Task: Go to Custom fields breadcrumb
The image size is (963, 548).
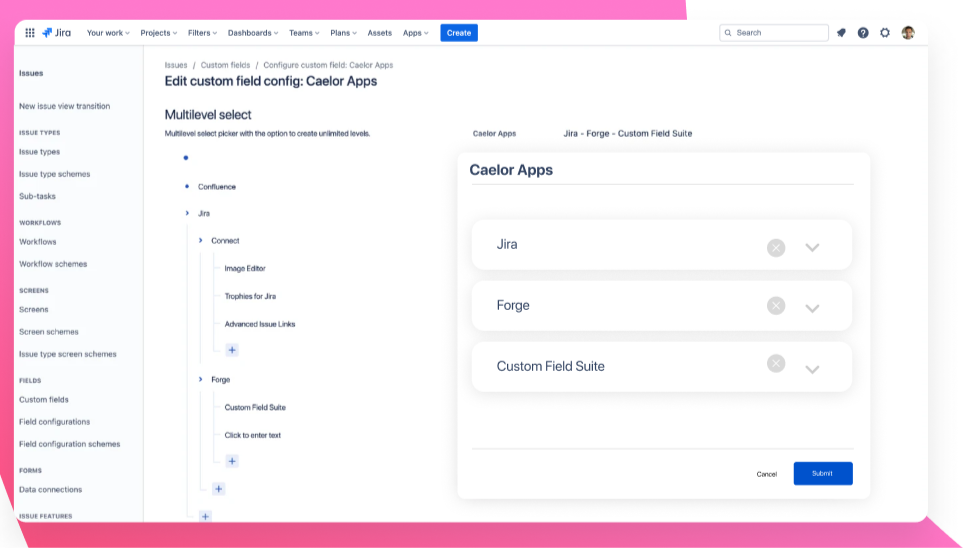Action: pos(225,65)
